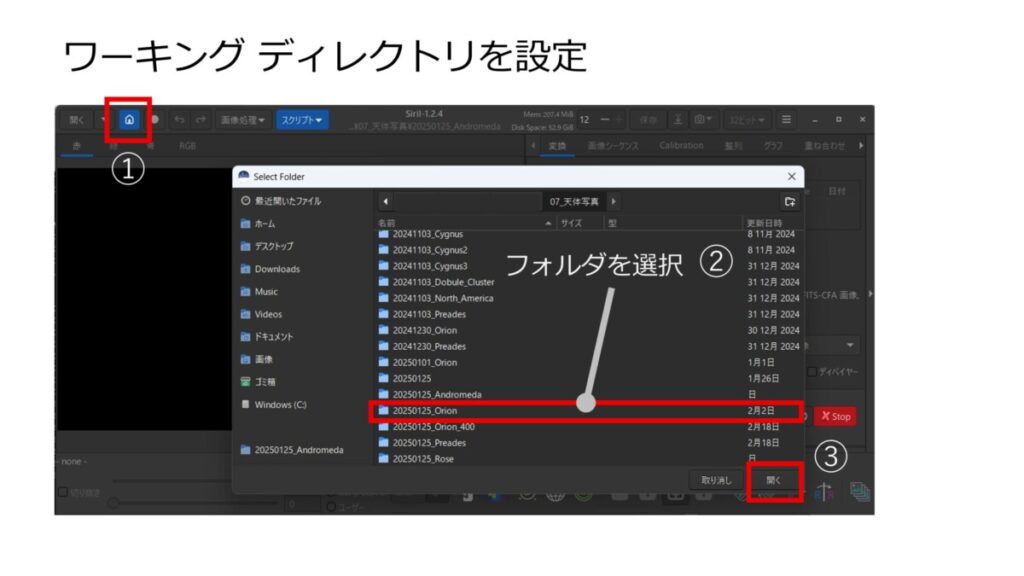
Task: Click the 開く button in Siril toolbar
Action: tap(77, 120)
